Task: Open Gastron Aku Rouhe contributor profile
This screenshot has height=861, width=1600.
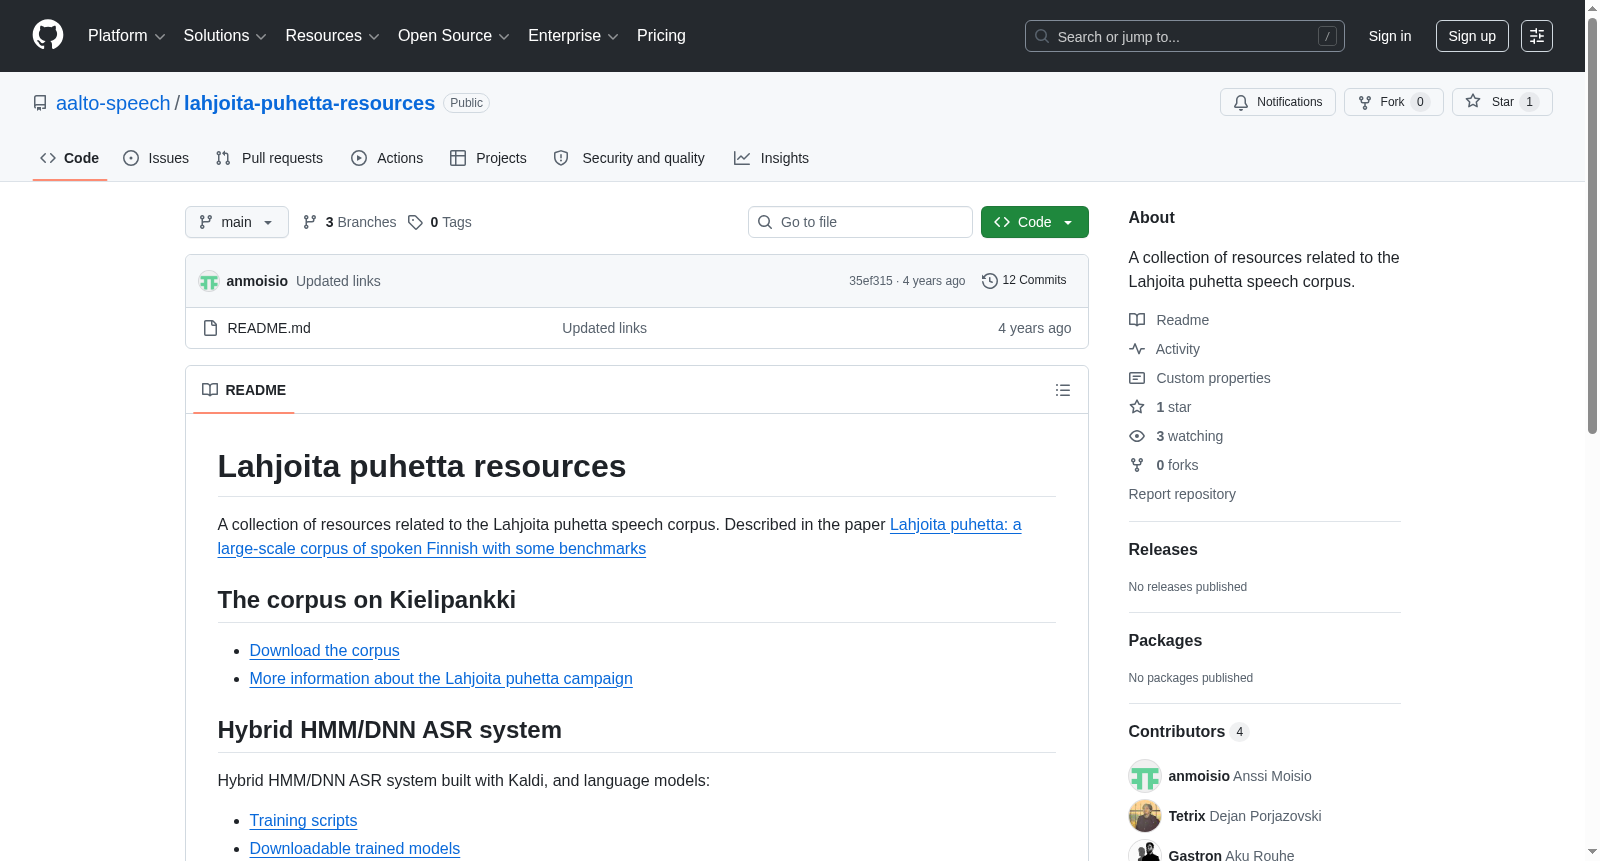Action: point(1231,855)
